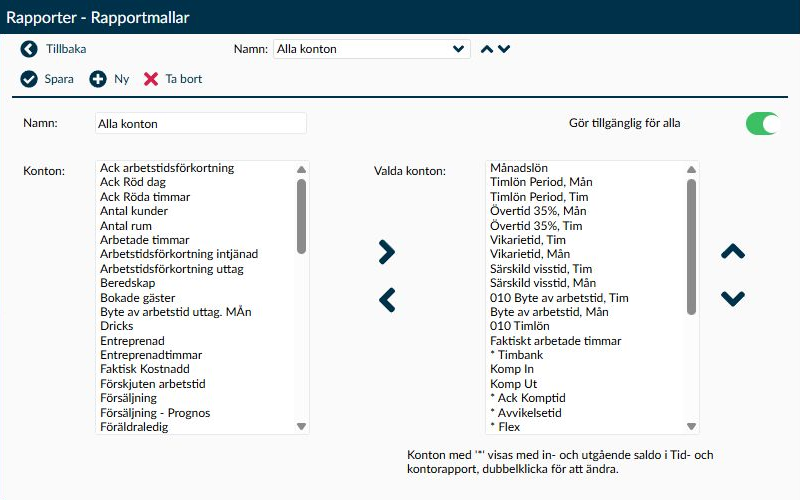Select Byte av arbetstid, Mån in Valda konton
The width and height of the screenshot is (800, 500).
pyautogui.click(x=549, y=312)
